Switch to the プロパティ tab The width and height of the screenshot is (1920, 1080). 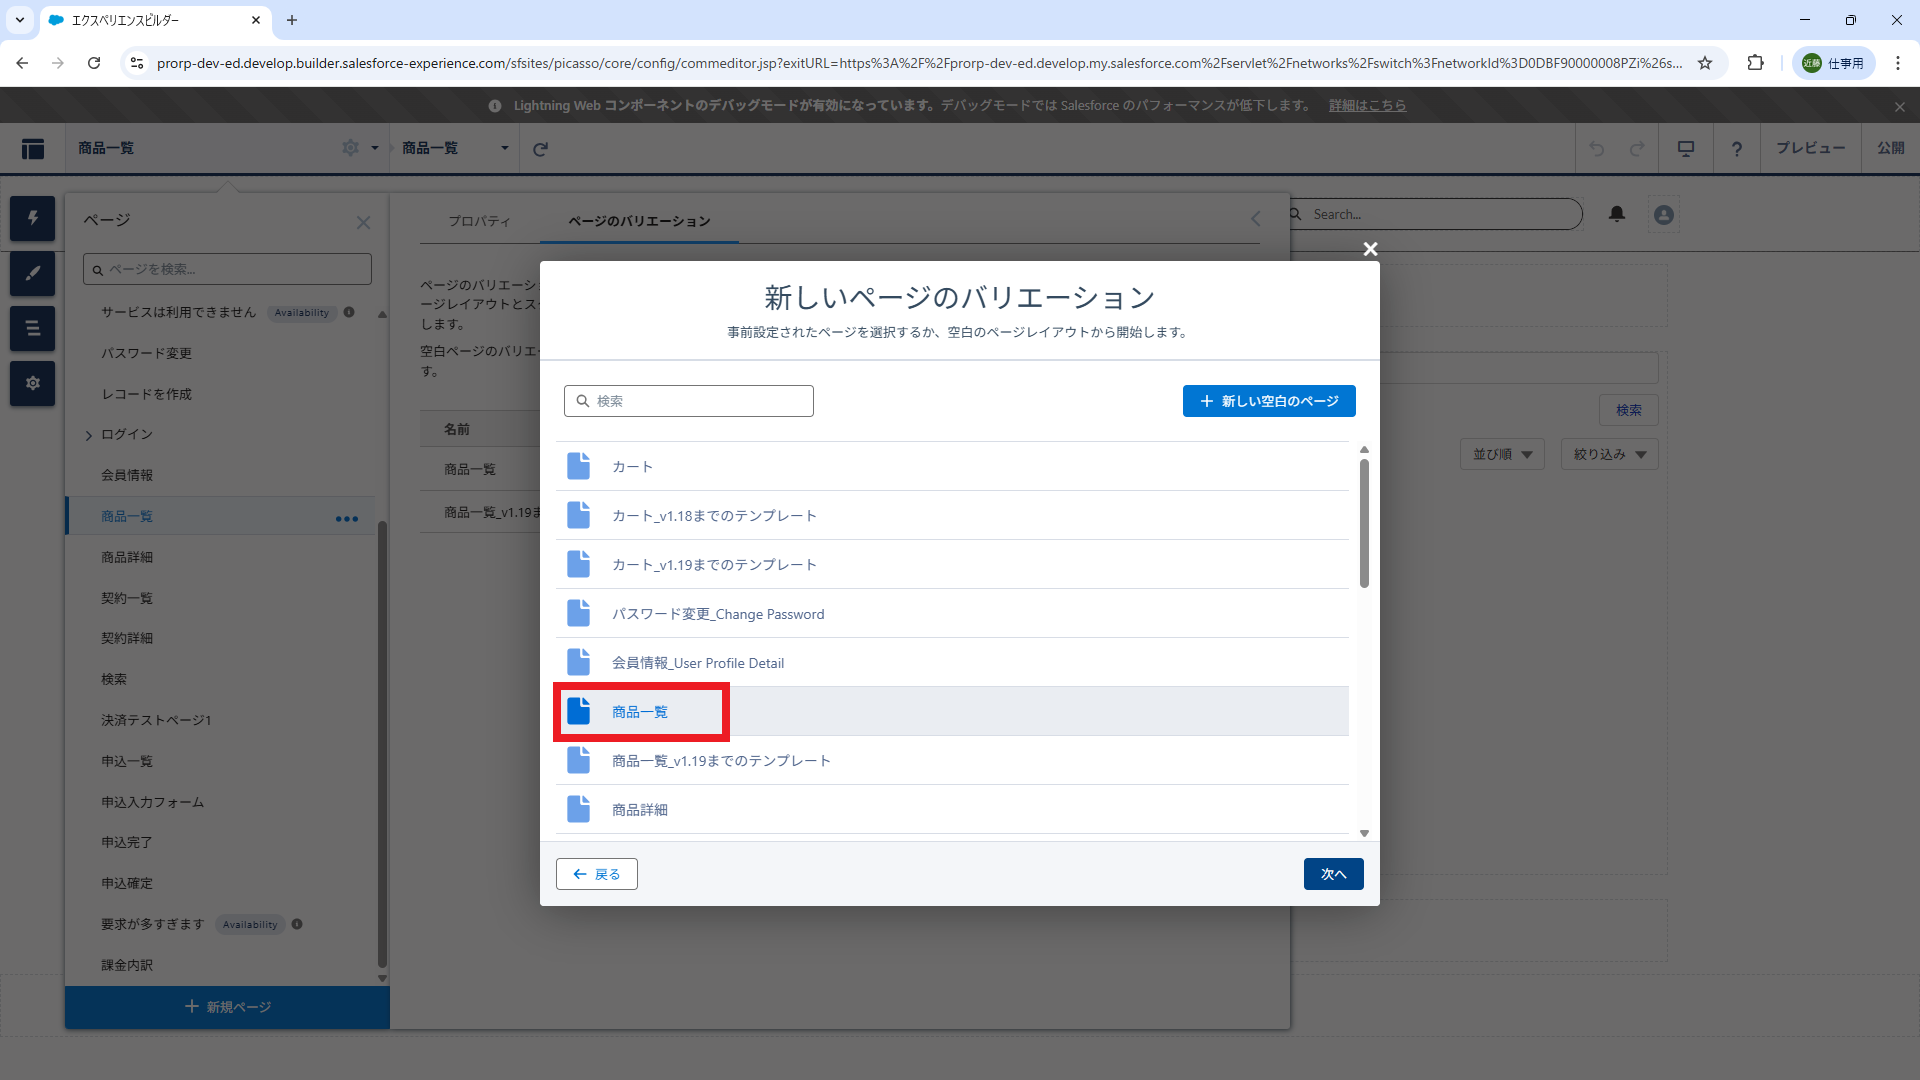pyautogui.click(x=479, y=221)
